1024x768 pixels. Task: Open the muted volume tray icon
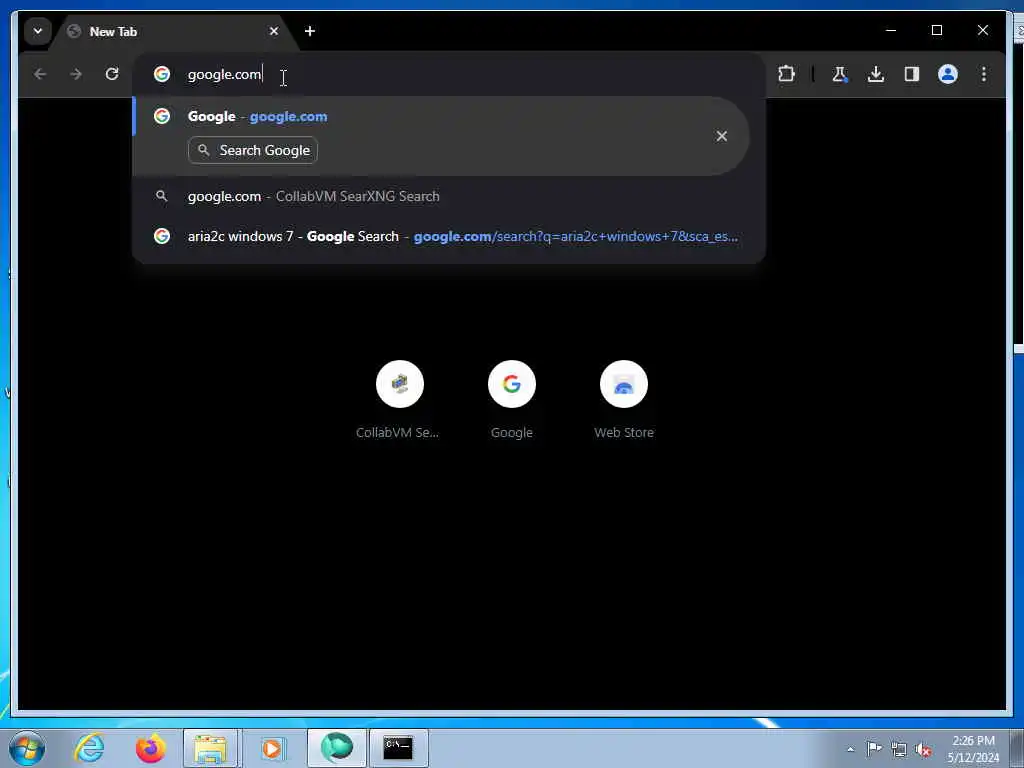click(923, 750)
